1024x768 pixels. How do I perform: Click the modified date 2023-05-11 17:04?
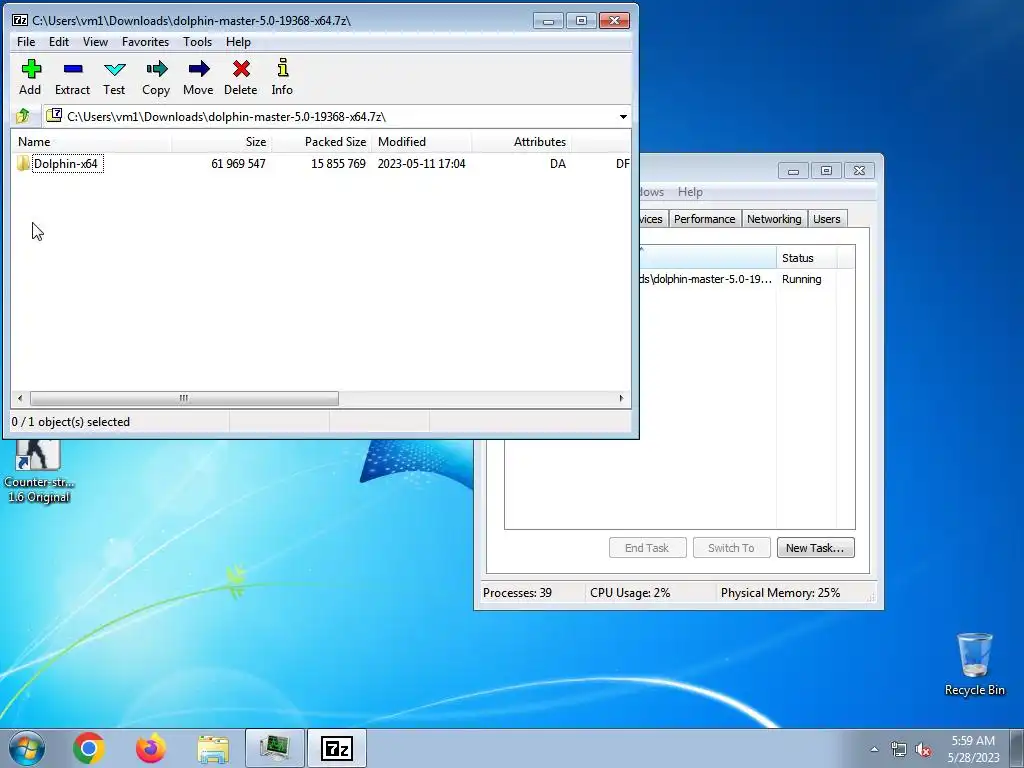(x=421, y=163)
